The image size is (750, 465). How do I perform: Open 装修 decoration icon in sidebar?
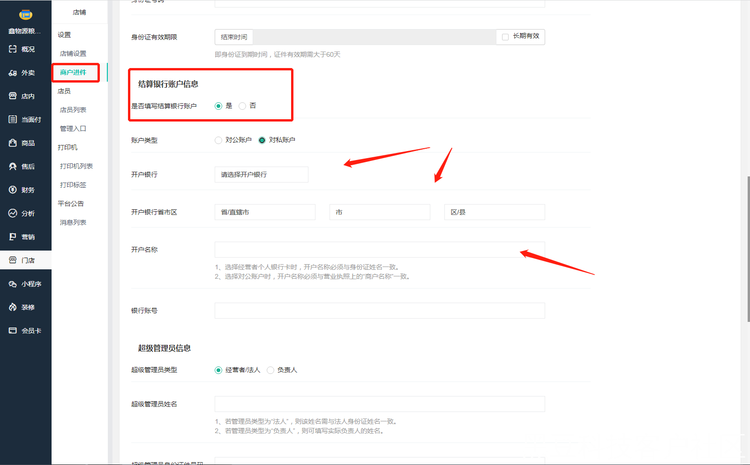click(x=13, y=307)
